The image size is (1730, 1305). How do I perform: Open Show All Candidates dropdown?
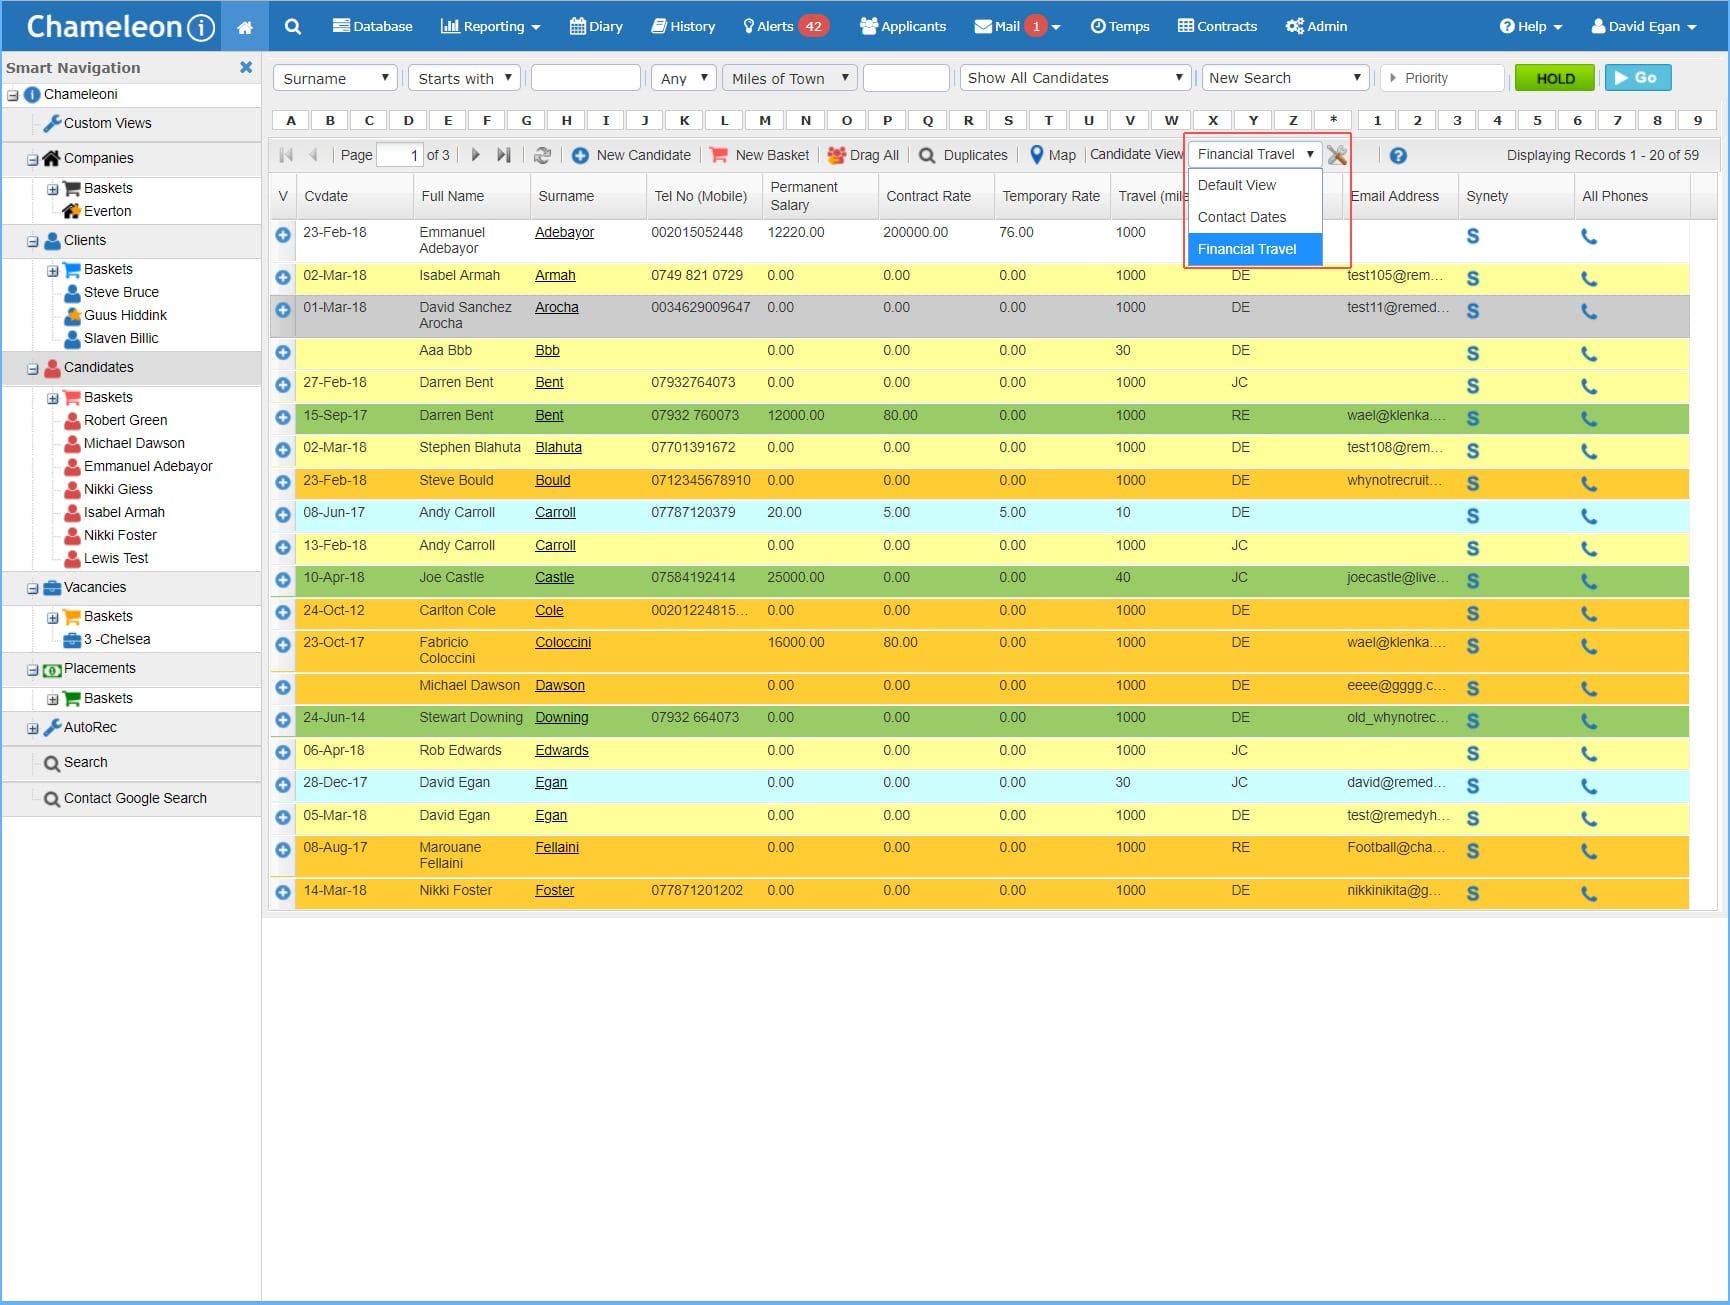point(1075,78)
